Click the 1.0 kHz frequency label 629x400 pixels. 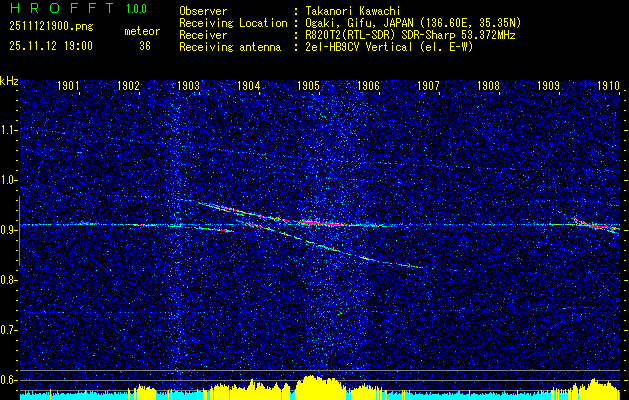(8, 181)
